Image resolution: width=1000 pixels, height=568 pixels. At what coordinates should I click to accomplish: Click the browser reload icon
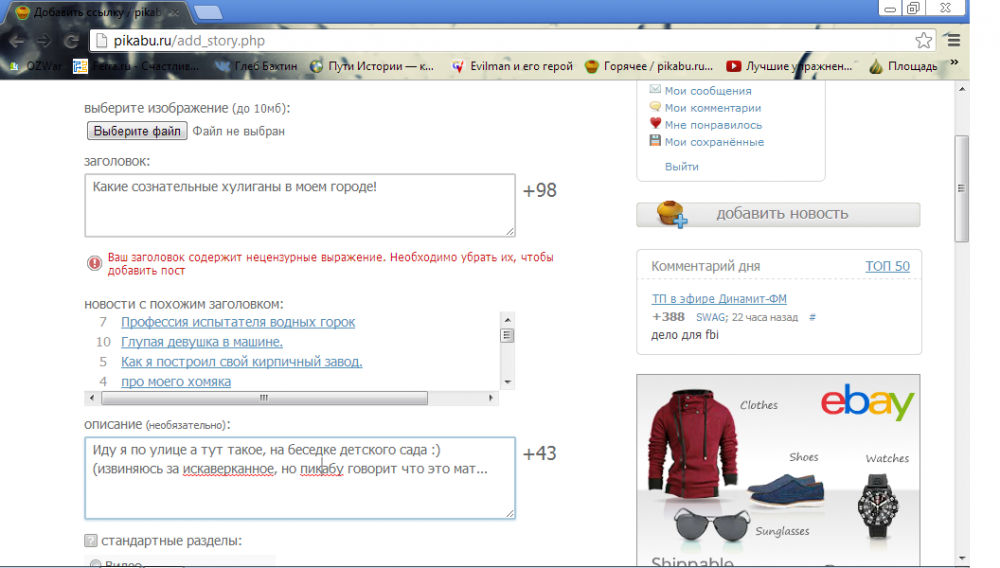pos(71,41)
